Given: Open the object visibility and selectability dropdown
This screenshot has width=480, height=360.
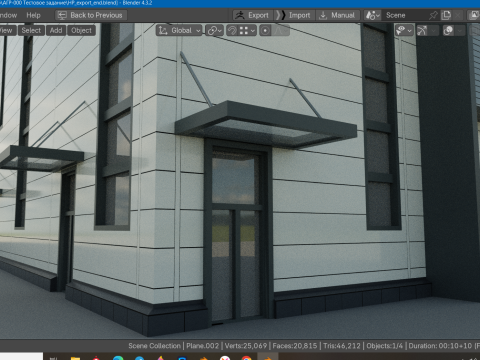Looking at the screenshot, I should [404, 31].
